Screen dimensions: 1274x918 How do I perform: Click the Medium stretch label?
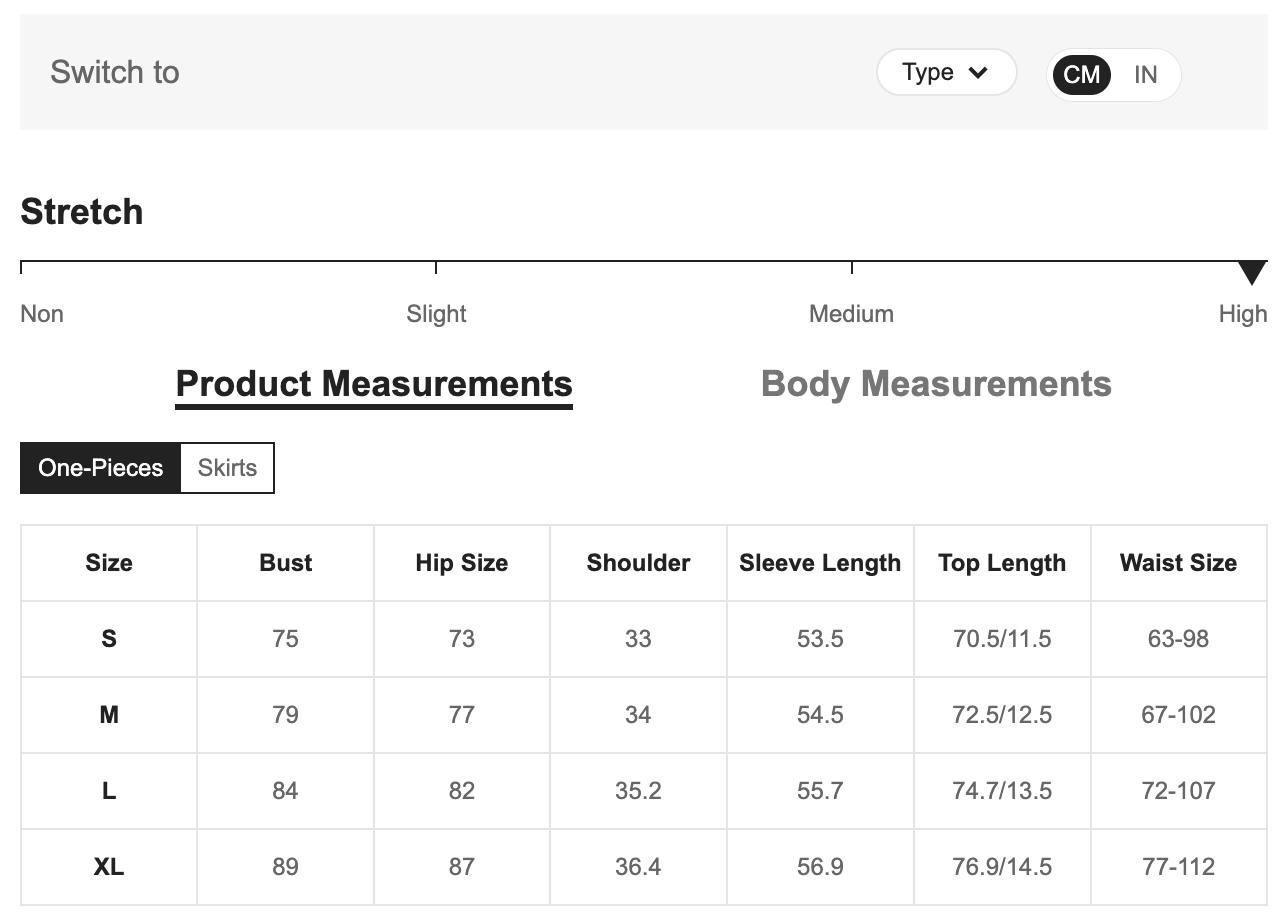pos(851,314)
